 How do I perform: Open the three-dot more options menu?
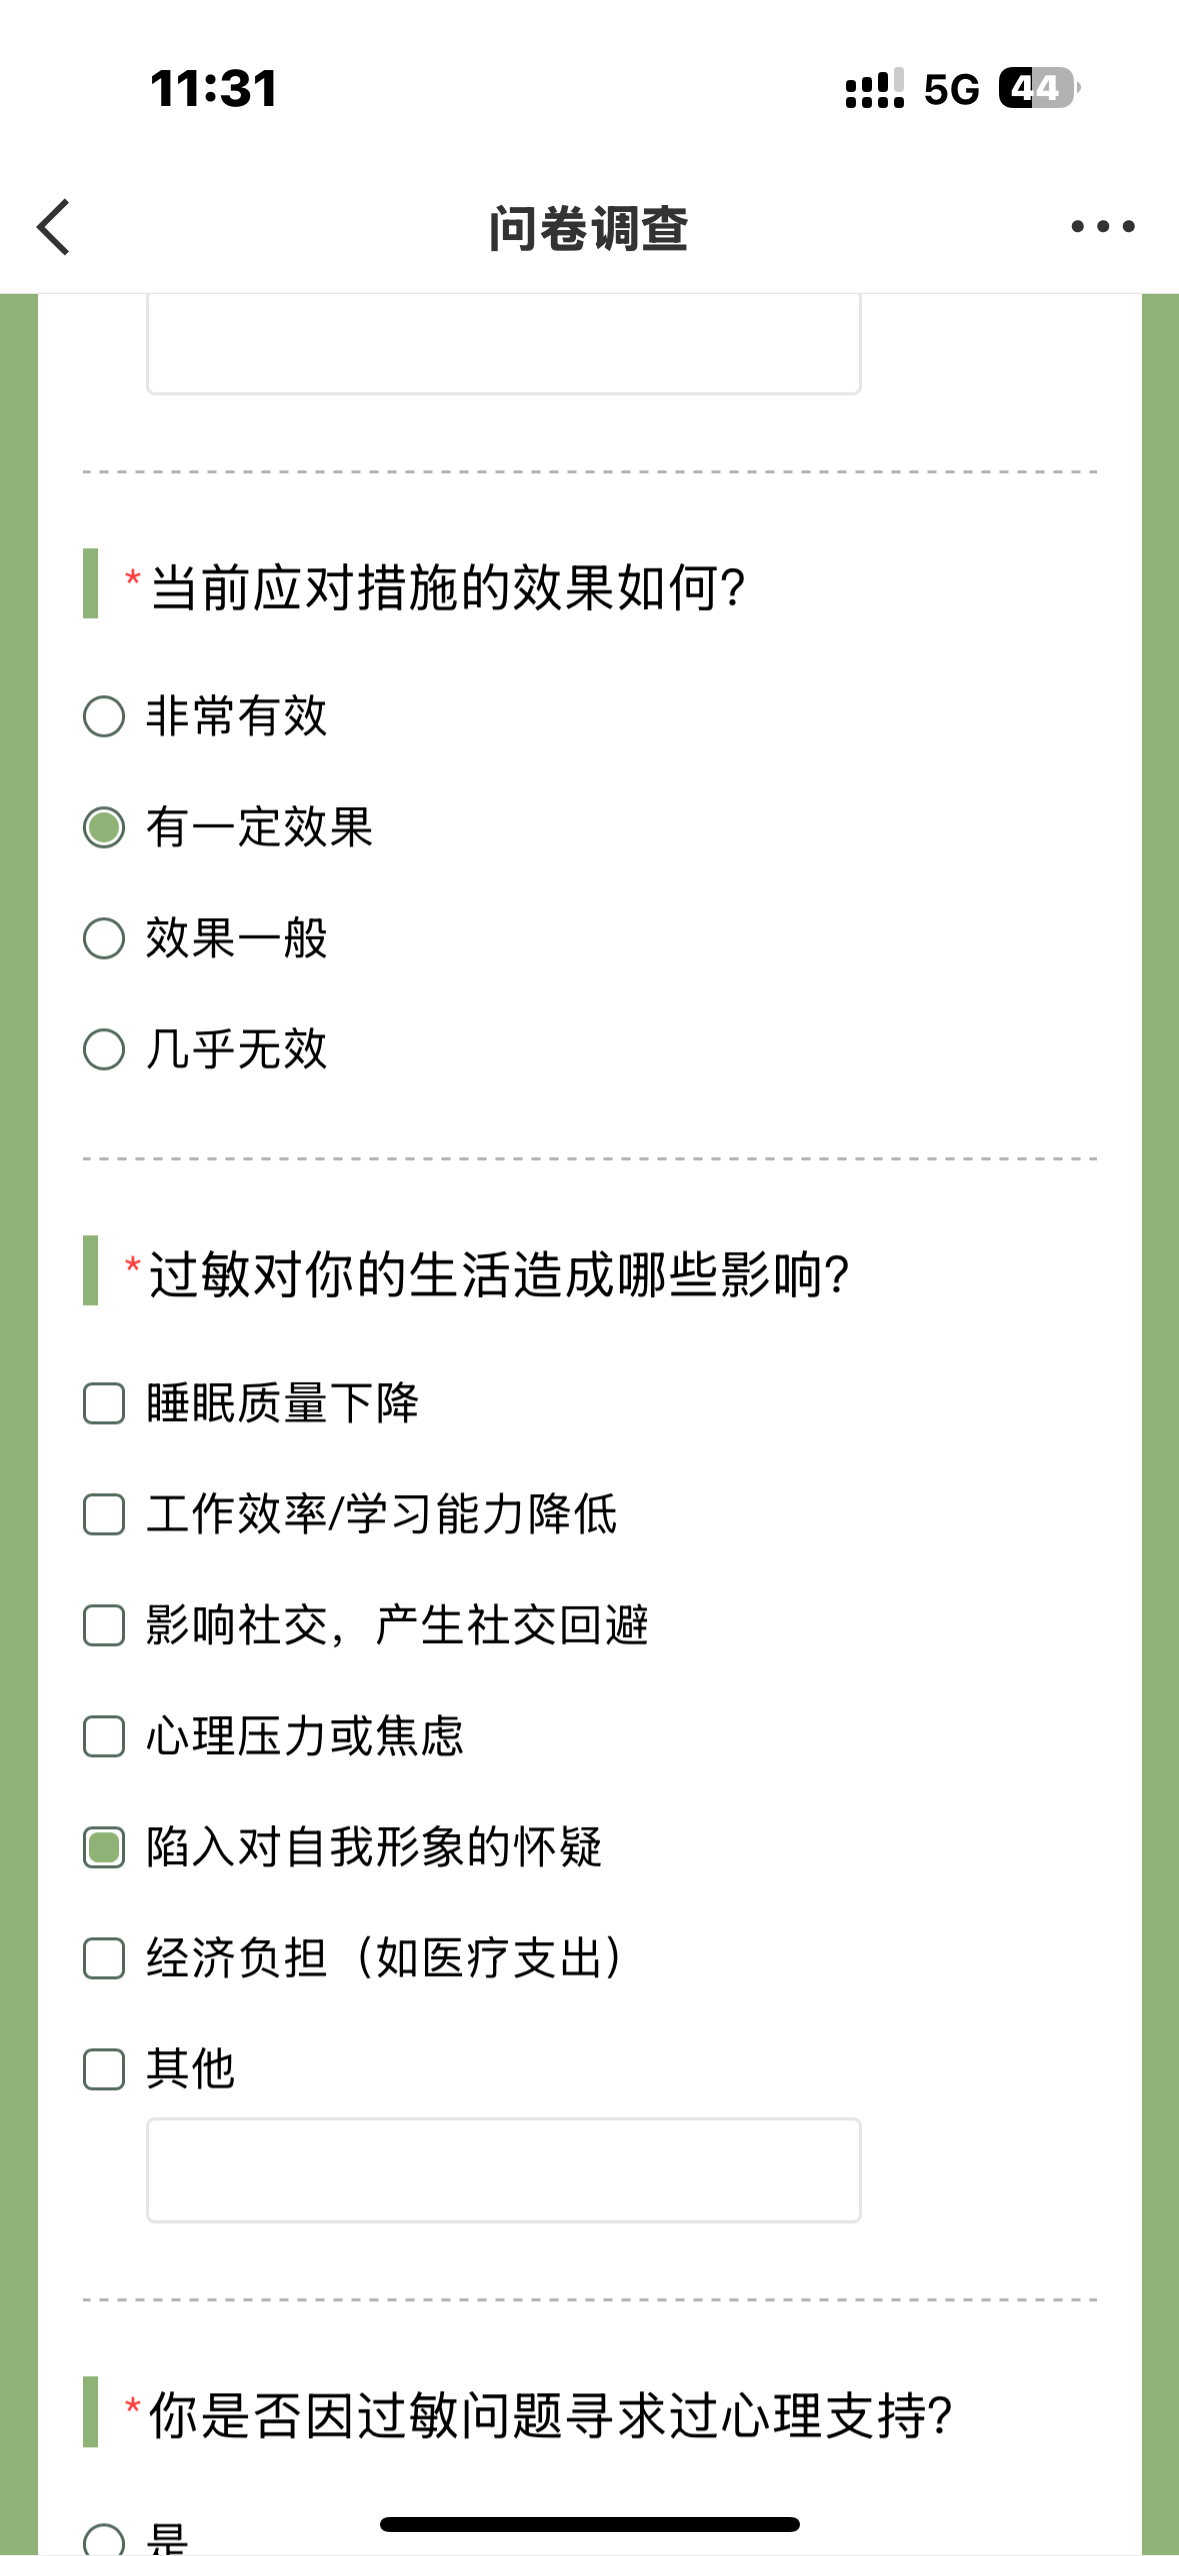click(x=1102, y=227)
